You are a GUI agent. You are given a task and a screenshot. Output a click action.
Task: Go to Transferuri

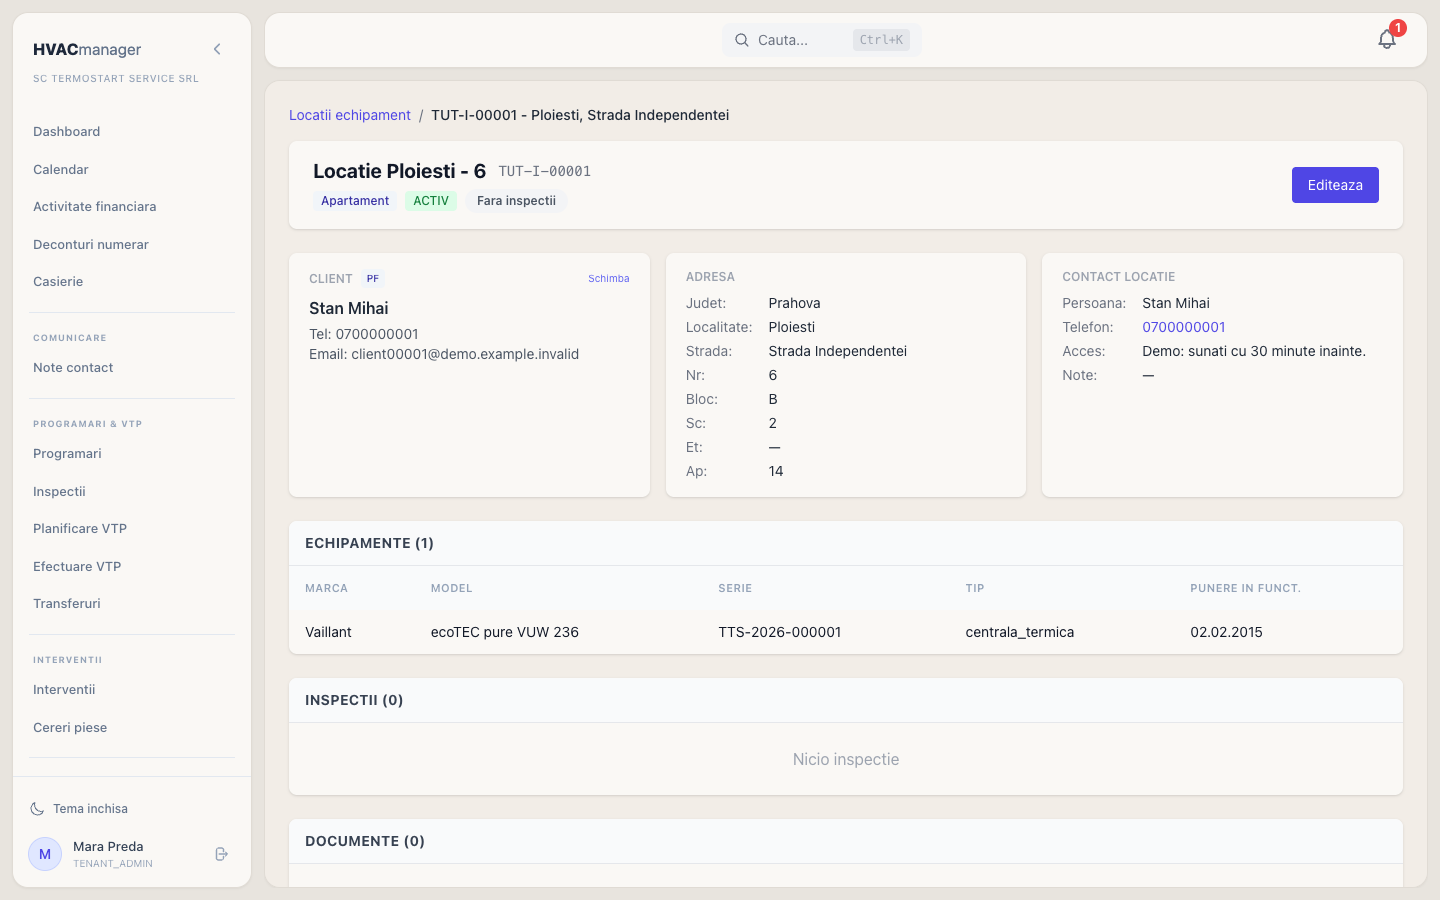(67, 604)
